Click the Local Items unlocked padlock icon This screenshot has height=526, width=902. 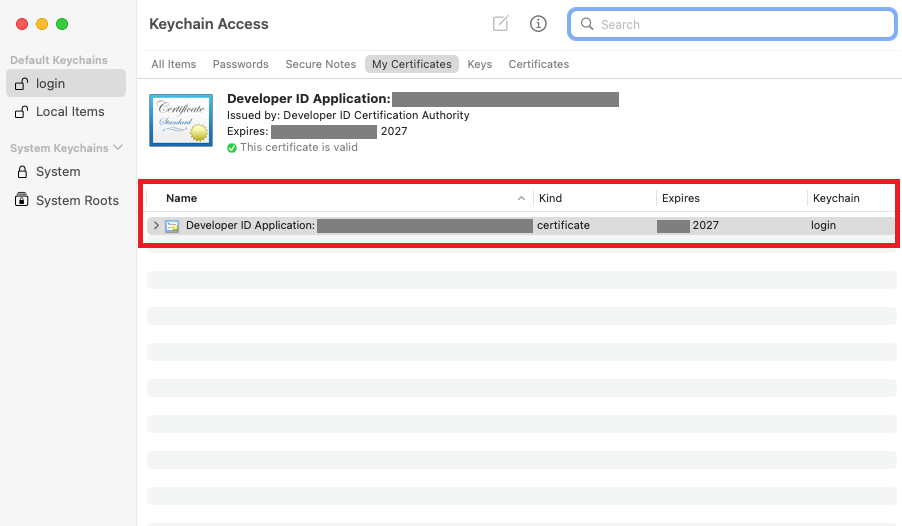pos(21,112)
